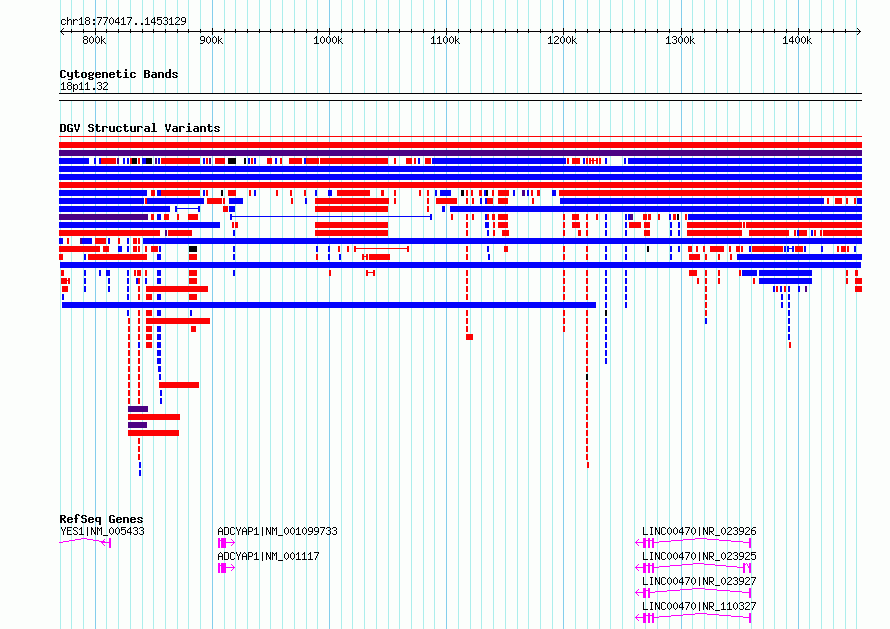The width and height of the screenshot is (890, 629).
Task: Open the RefSeq Genes track title
Action: click(x=101, y=519)
